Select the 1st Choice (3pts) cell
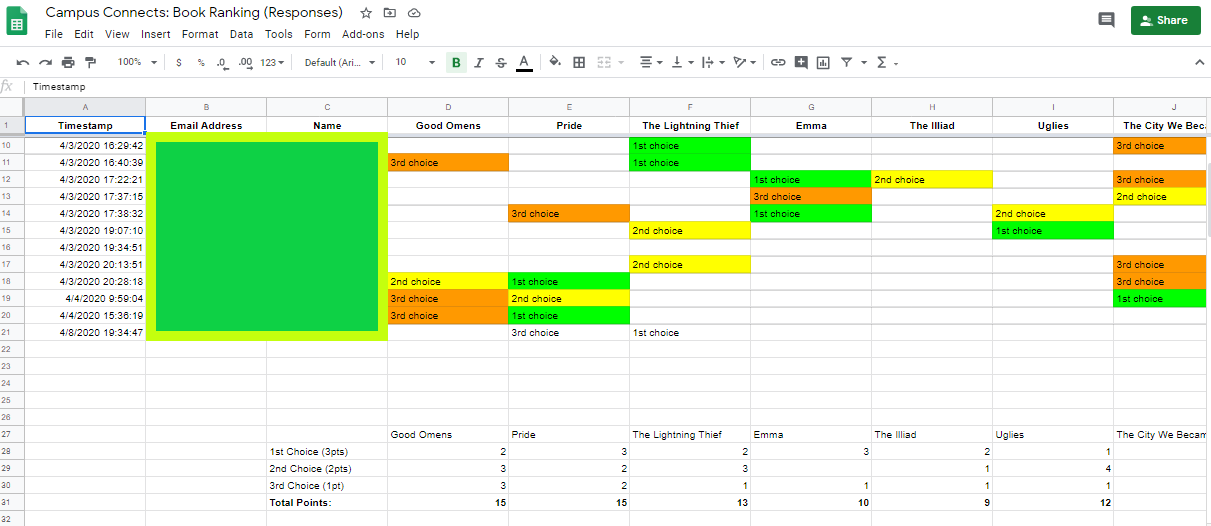This screenshot has width=1211, height=526. (327, 452)
